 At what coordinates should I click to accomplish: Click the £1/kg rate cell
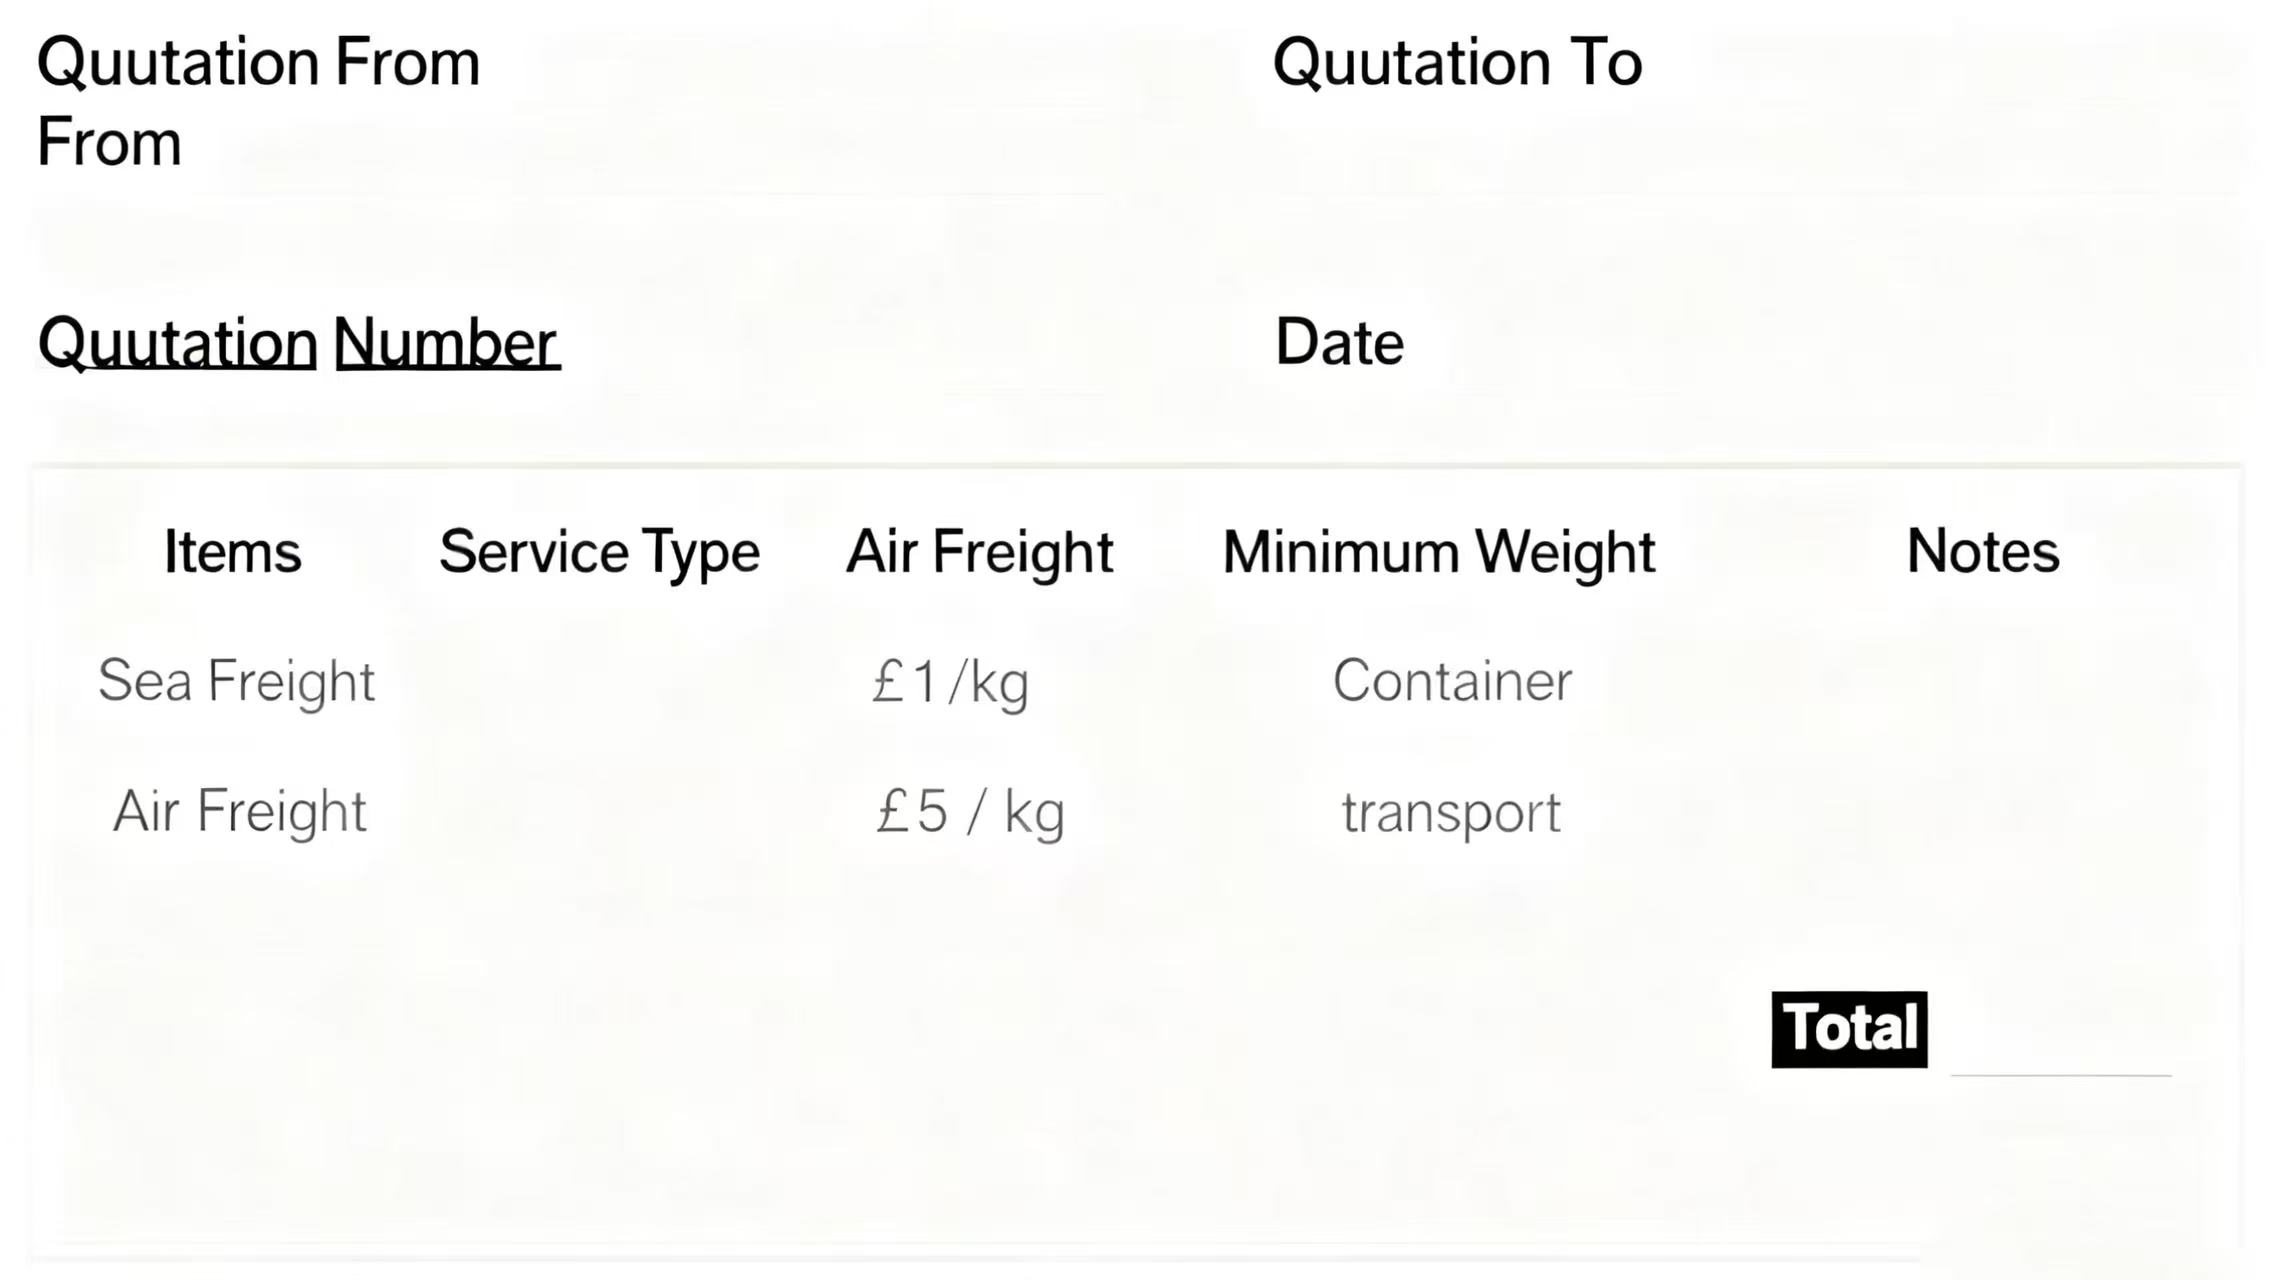950,683
